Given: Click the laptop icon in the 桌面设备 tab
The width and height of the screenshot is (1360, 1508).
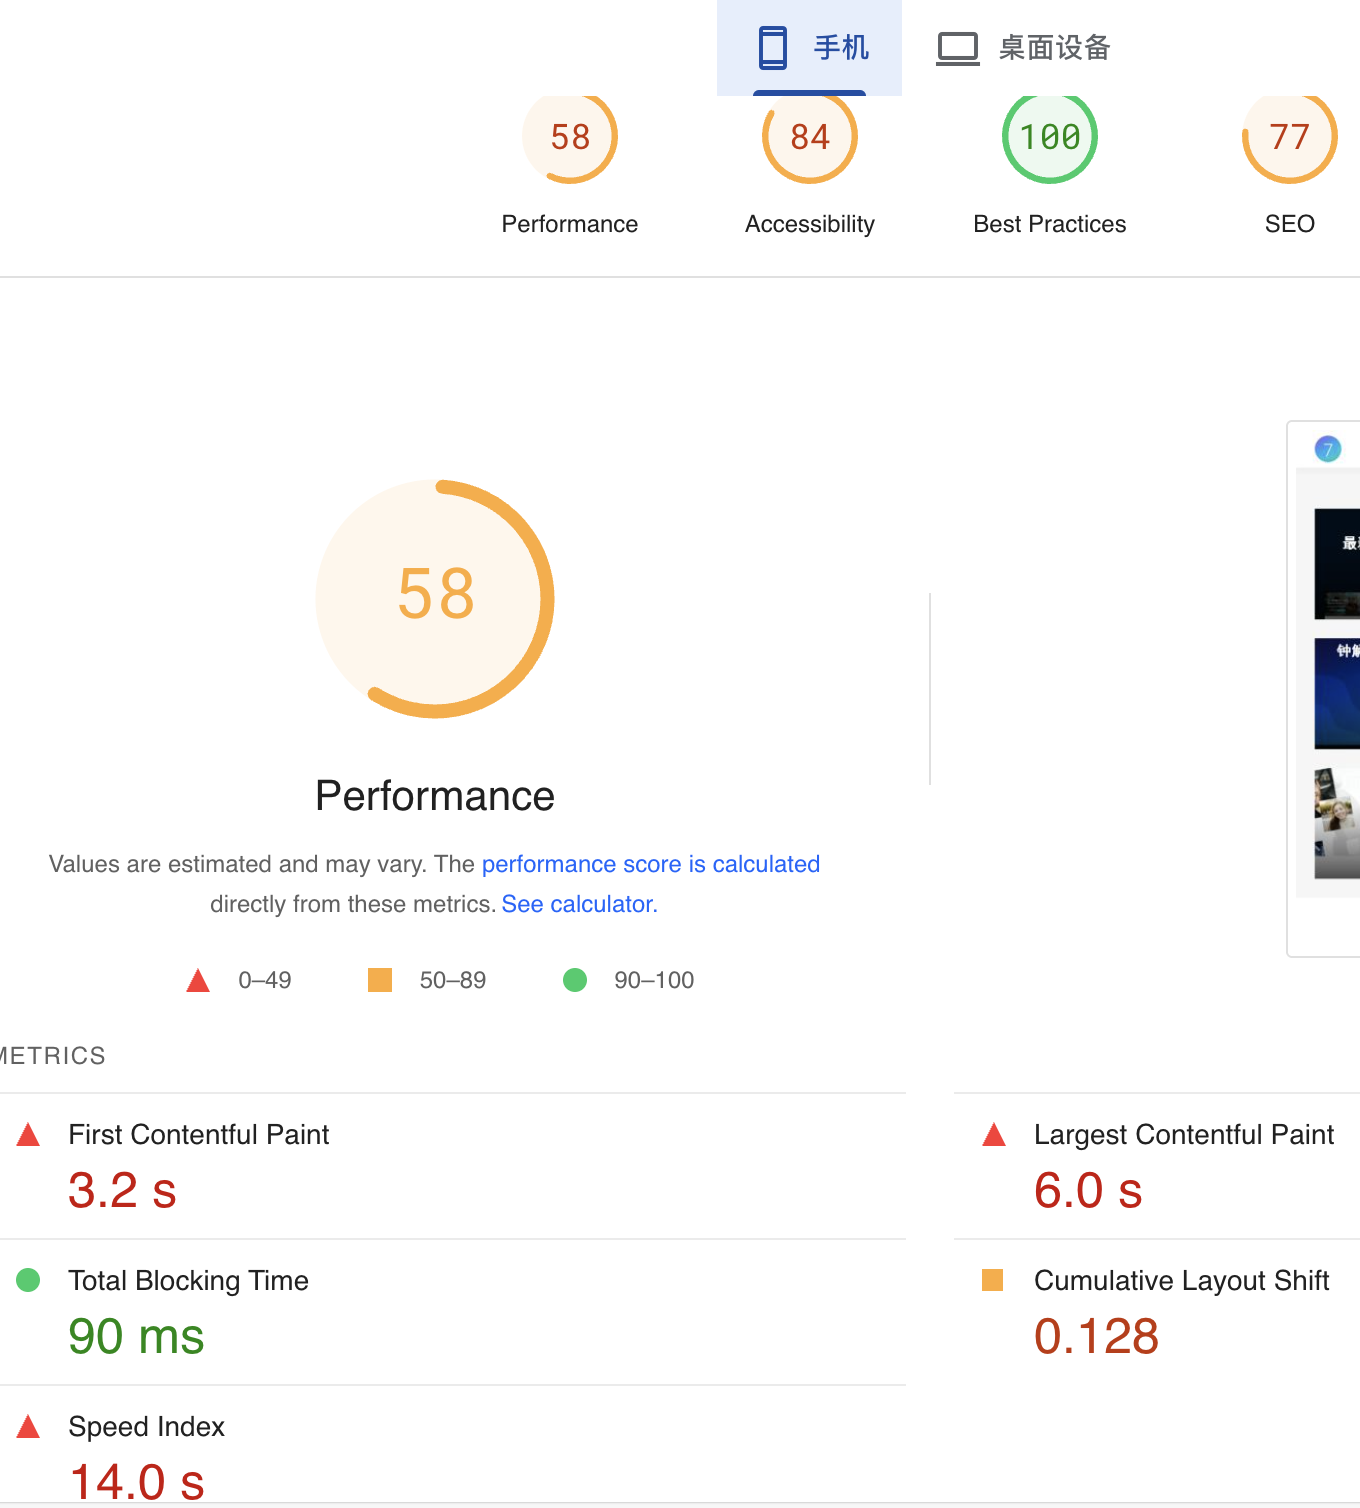Looking at the screenshot, I should (958, 48).
